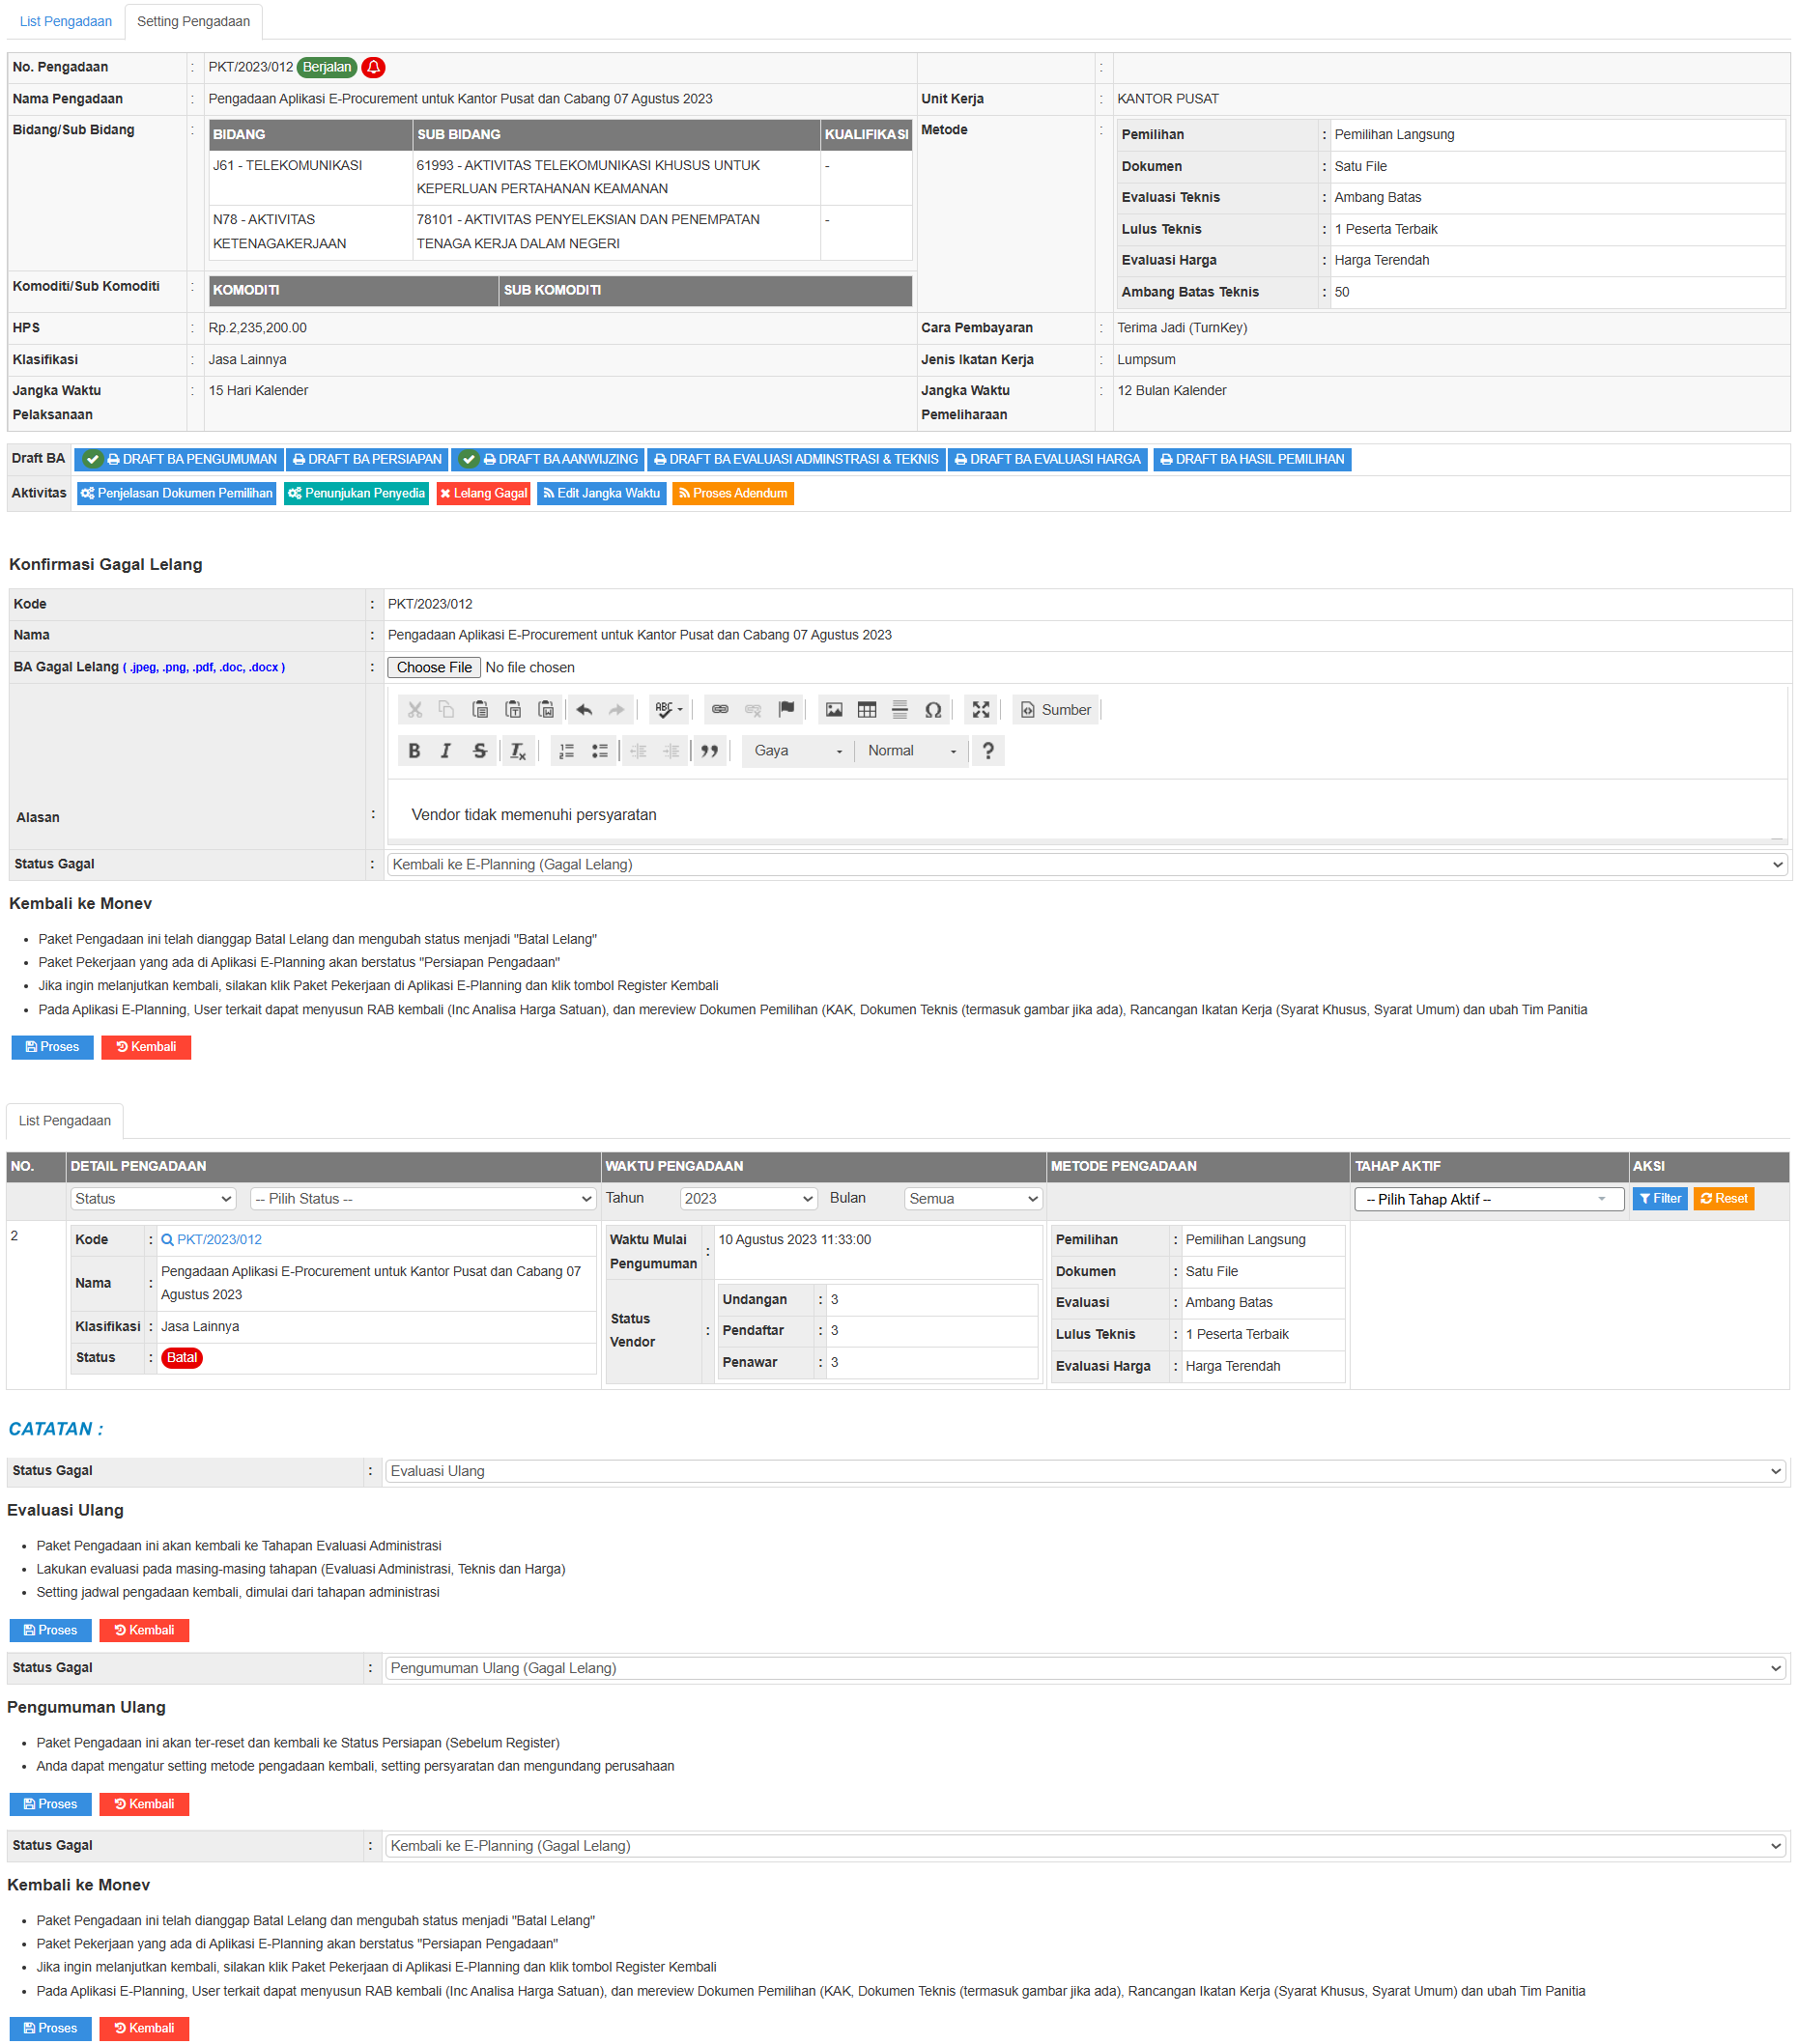
Task: Open Draft BA Evaluasi Adminstrasi & Teknis
Action: click(x=797, y=460)
